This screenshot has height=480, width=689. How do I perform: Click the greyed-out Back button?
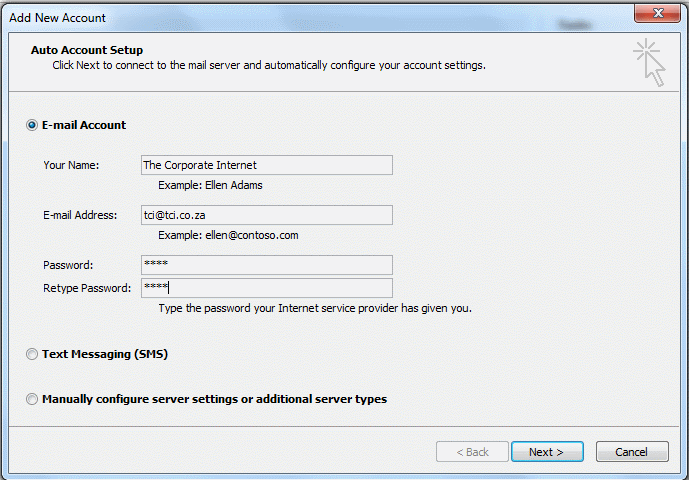tap(472, 452)
